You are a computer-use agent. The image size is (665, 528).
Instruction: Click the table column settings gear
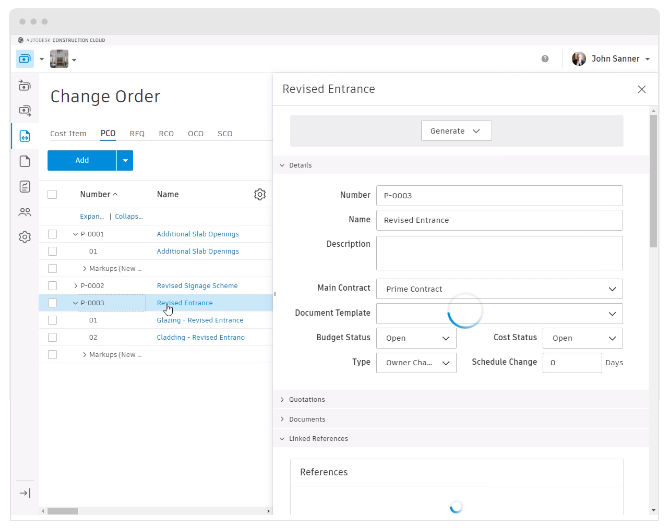click(x=260, y=194)
